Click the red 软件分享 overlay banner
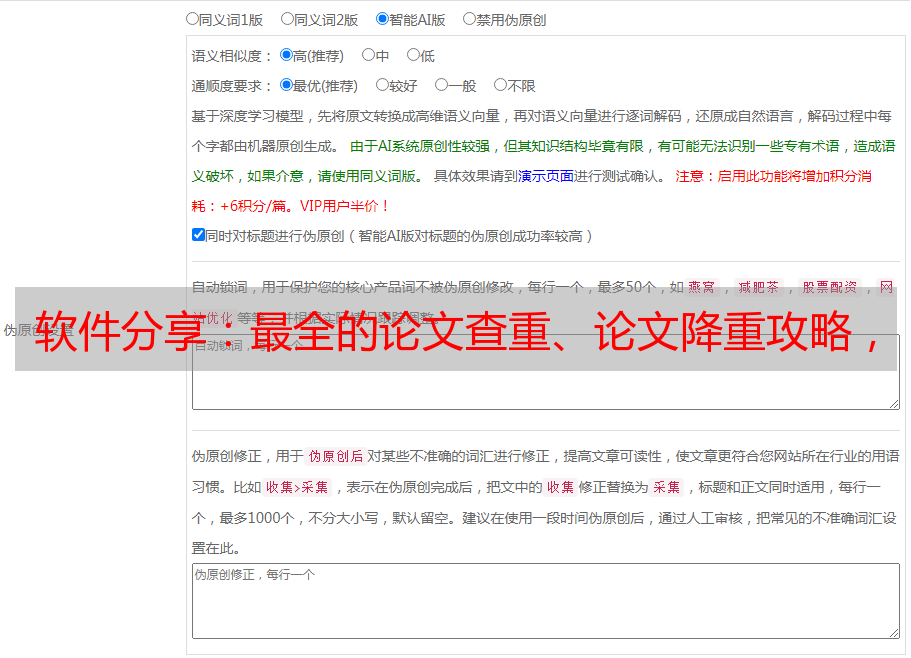The height and width of the screenshot is (658, 911). click(x=456, y=329)
